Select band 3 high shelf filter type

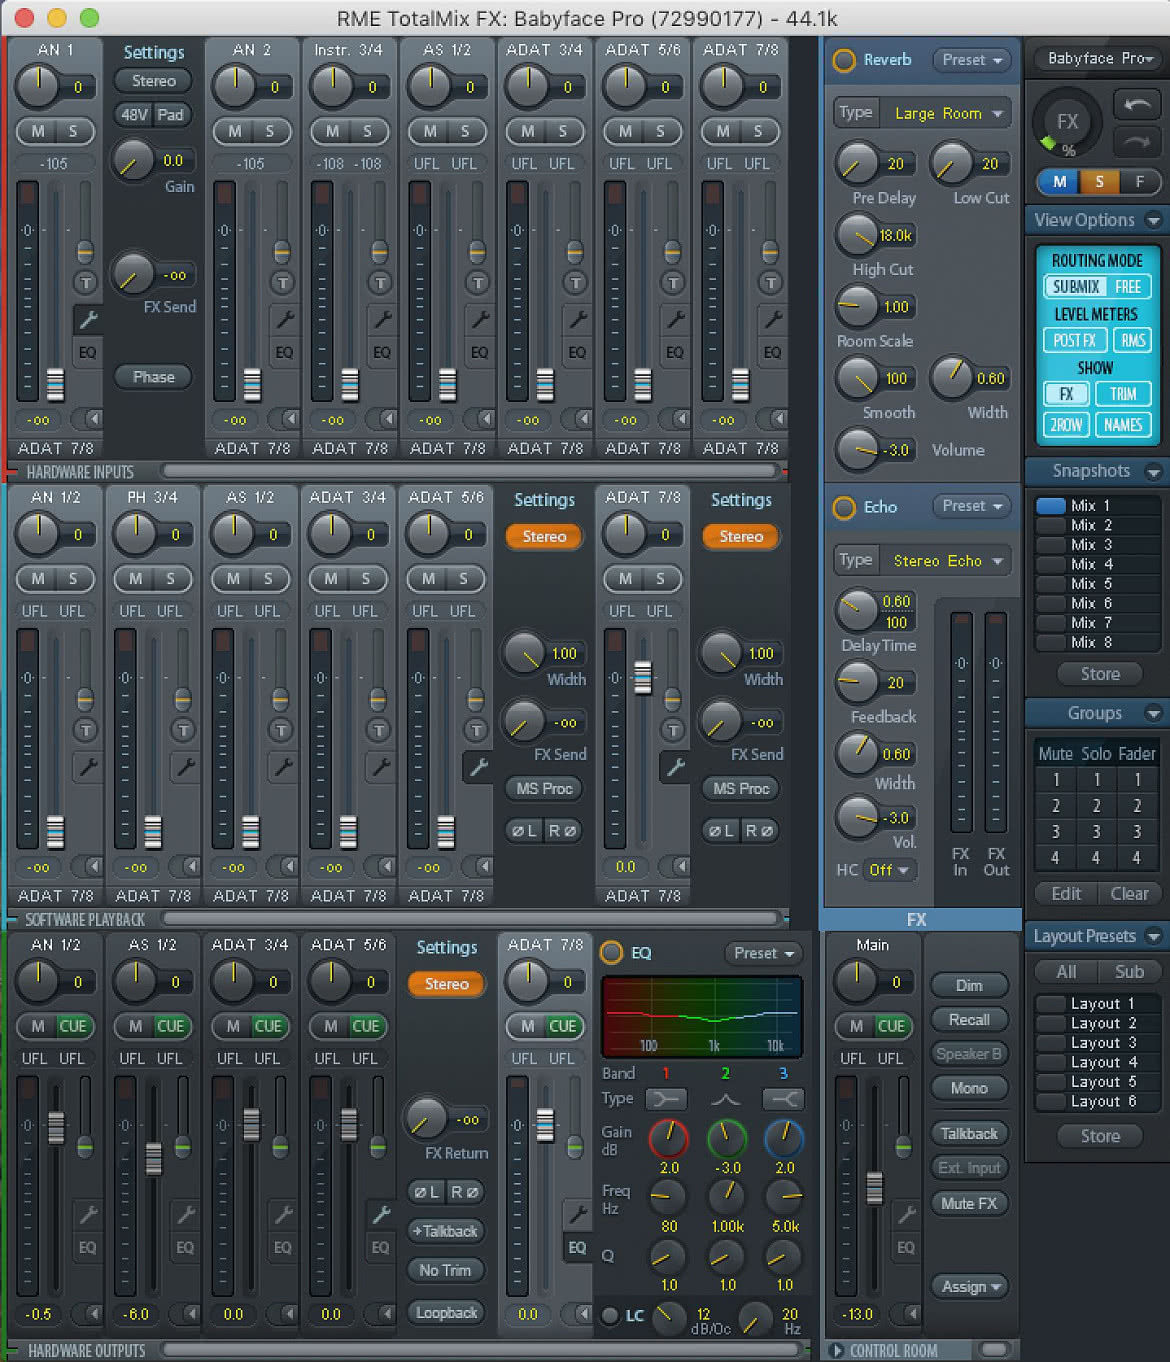783,1099
